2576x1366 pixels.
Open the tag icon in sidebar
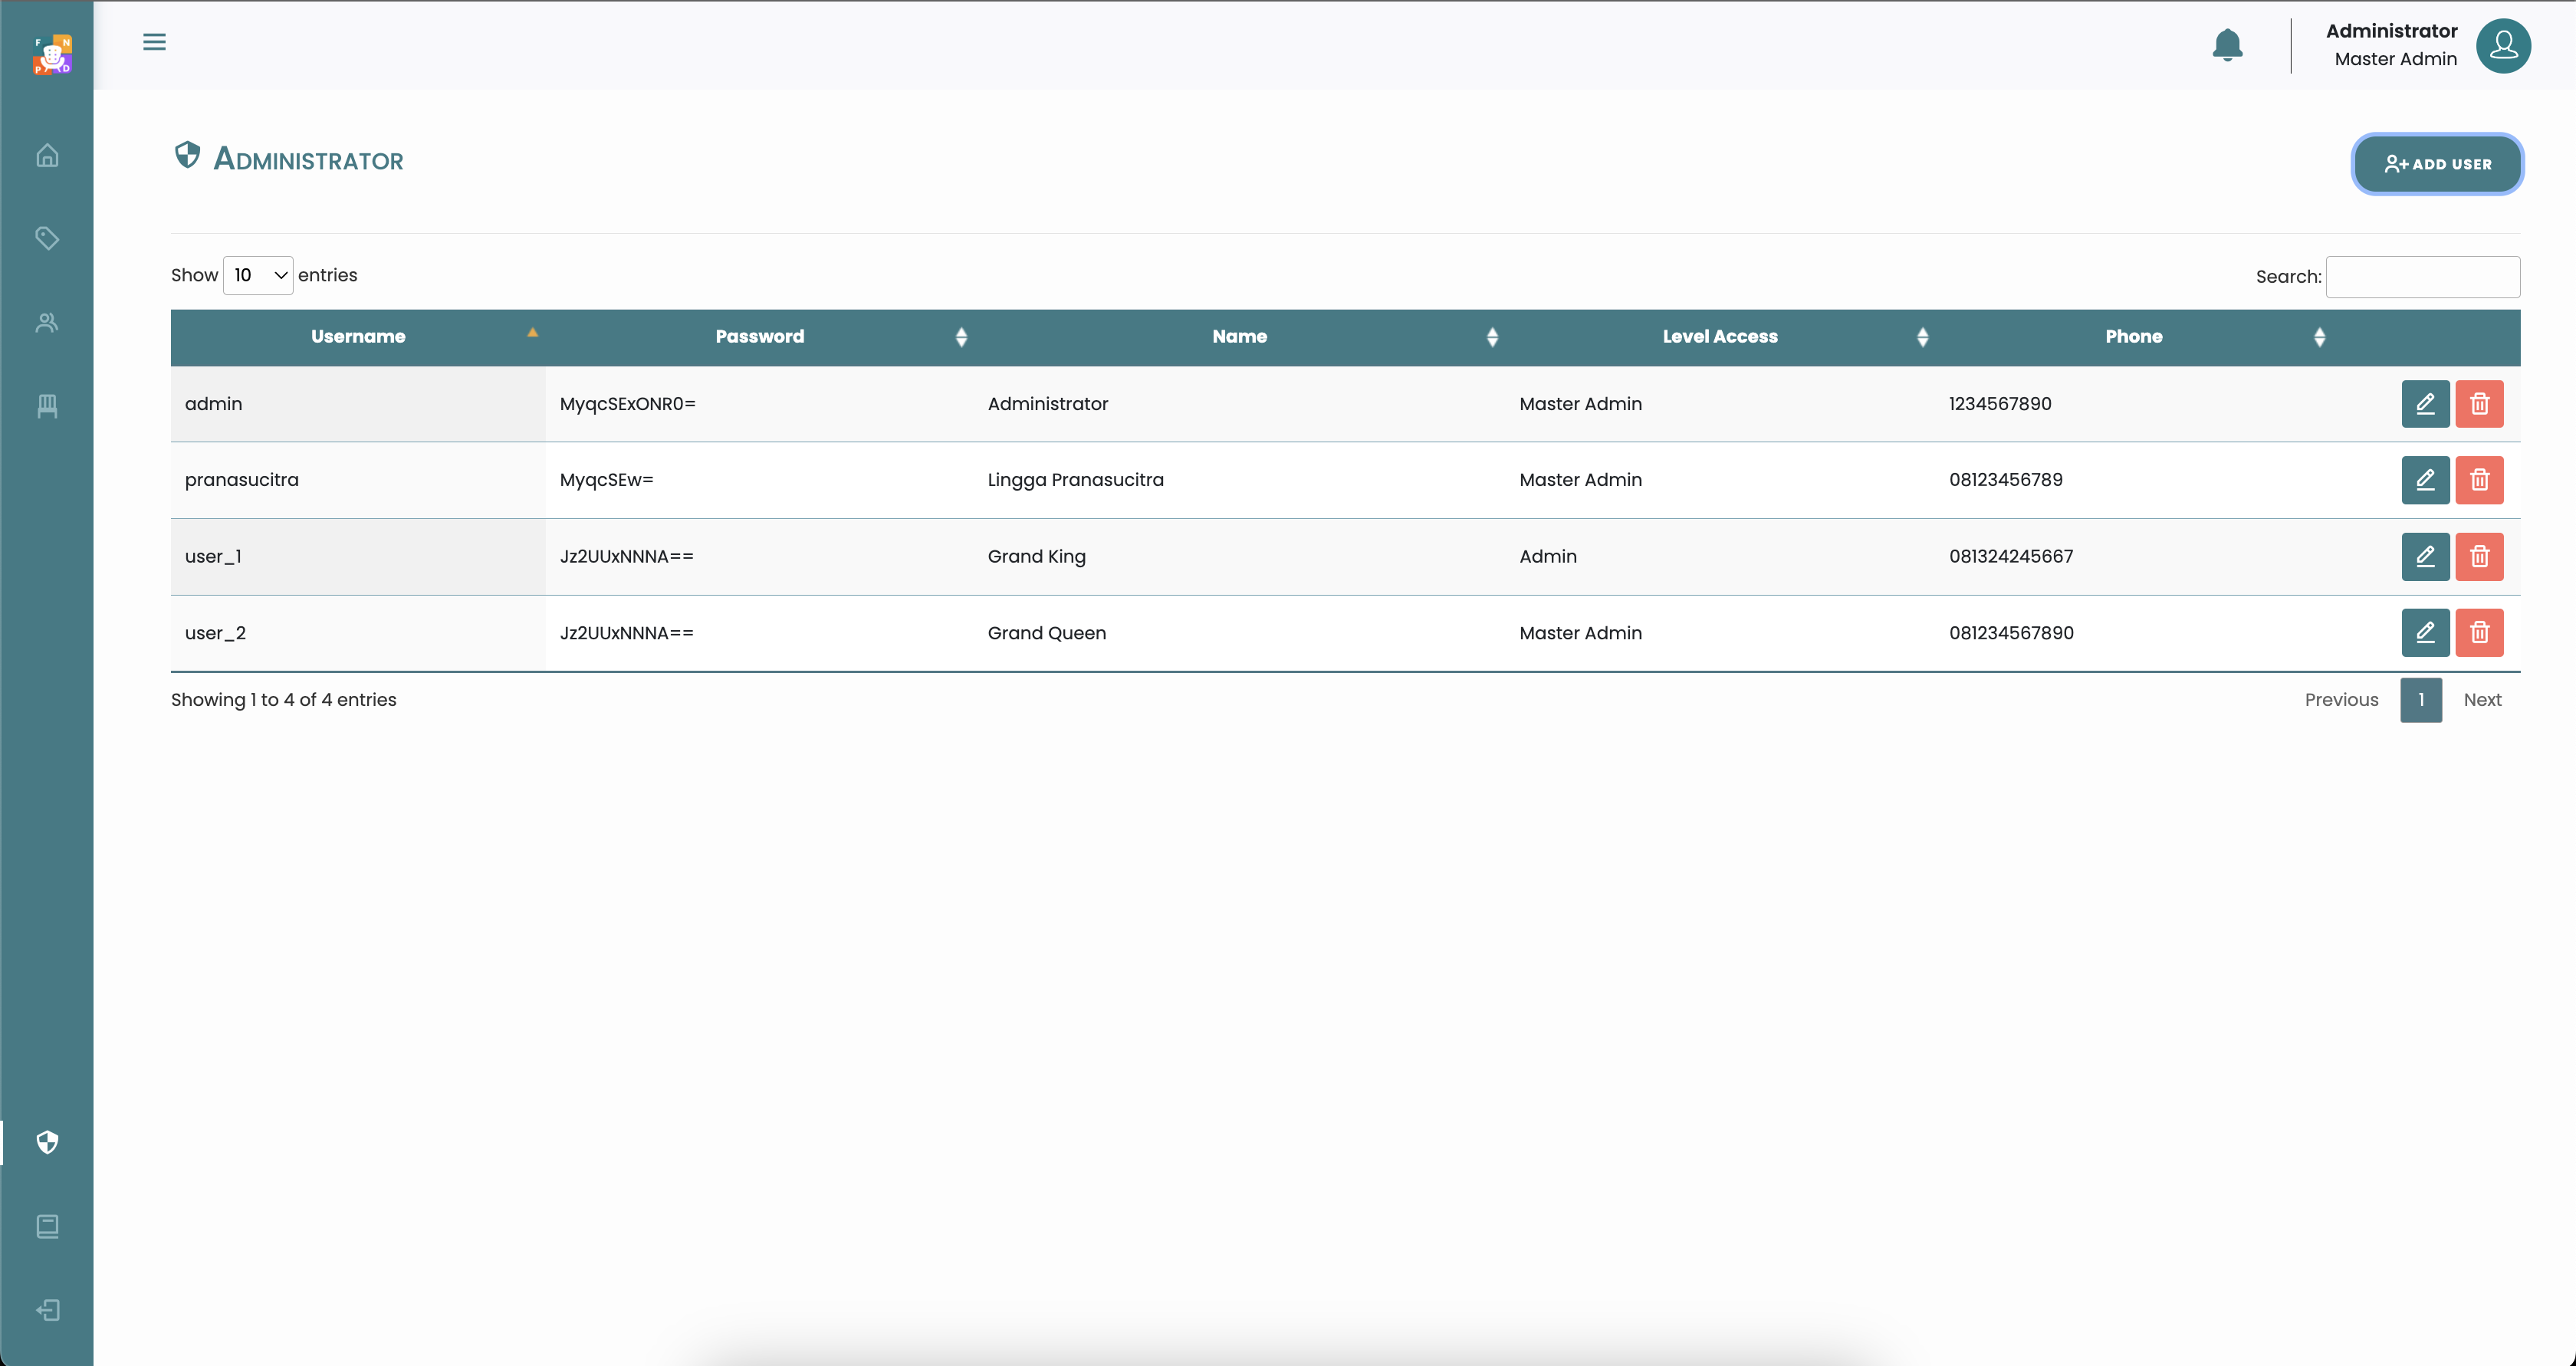click(x=47, y=238)
